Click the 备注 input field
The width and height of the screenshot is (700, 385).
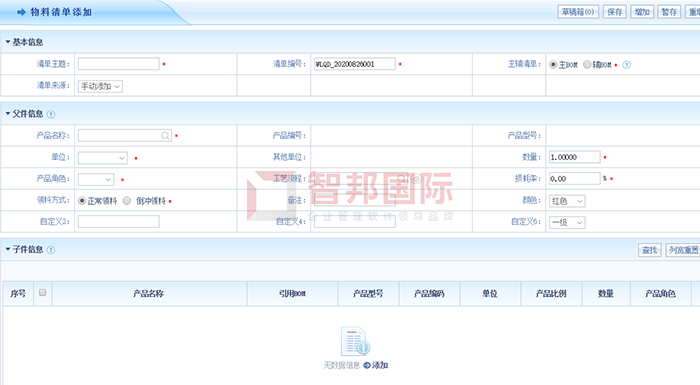(x=354, y=200)
